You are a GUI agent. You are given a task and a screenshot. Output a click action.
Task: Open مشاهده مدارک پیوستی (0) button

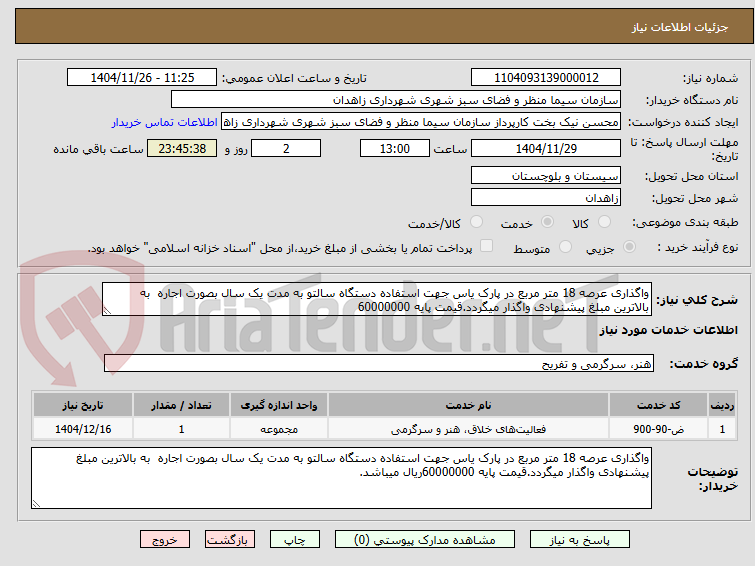coord(425,540)
